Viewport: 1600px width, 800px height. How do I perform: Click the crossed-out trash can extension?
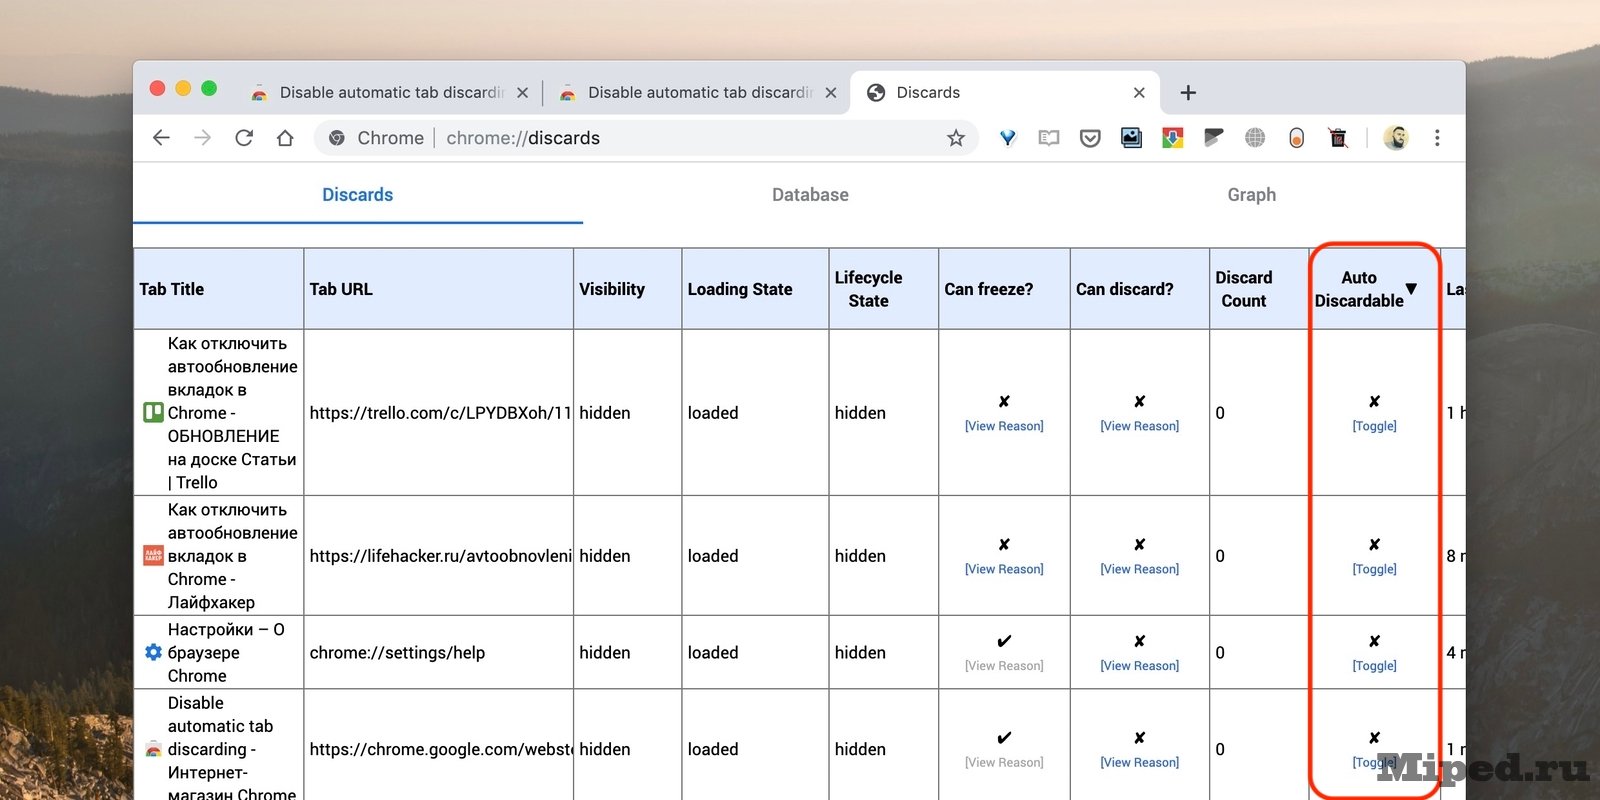(x=1338, y=138)
